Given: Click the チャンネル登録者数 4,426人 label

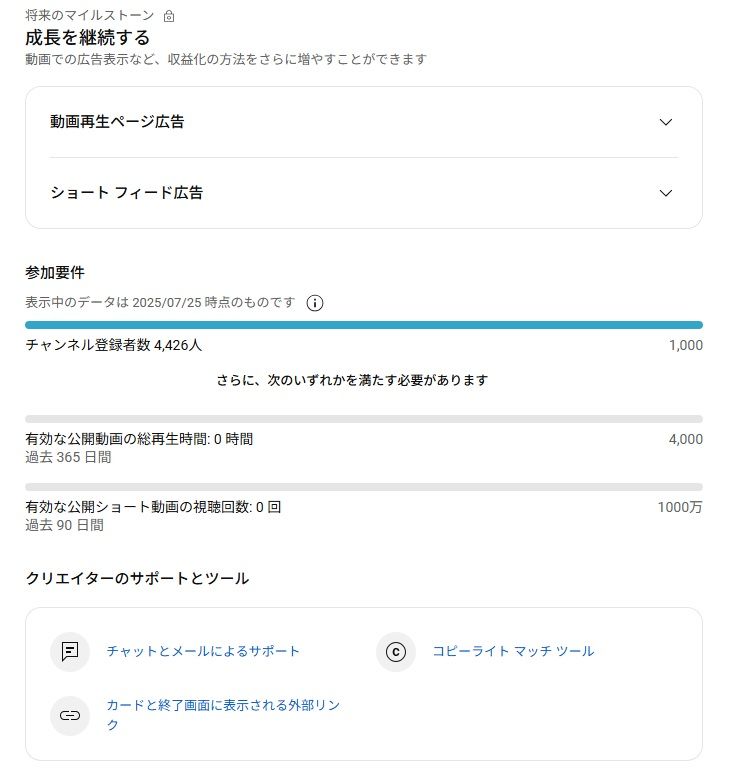Looking at the screenshot, I should [x=114, y=345].
